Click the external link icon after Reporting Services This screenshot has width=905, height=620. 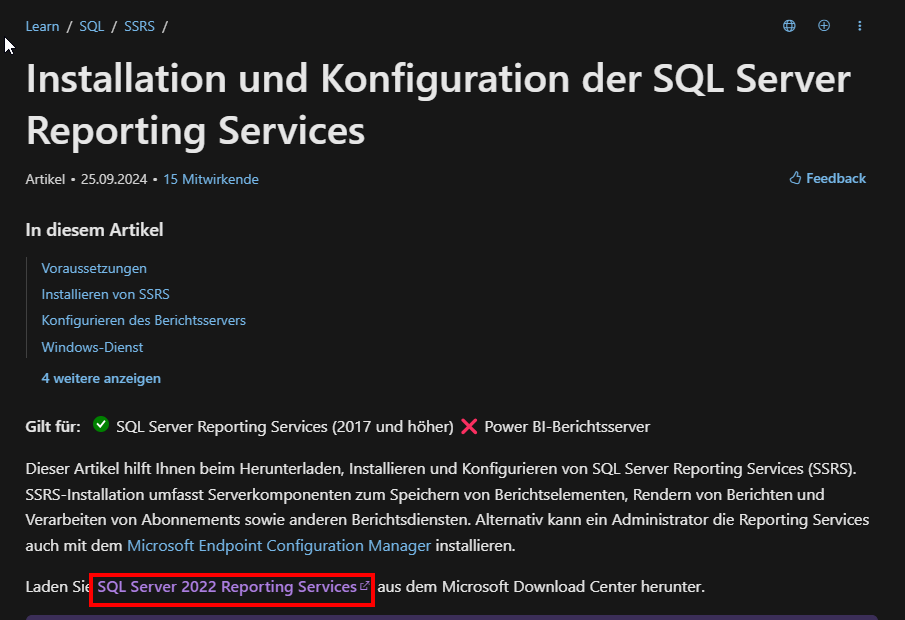[364, 586]
